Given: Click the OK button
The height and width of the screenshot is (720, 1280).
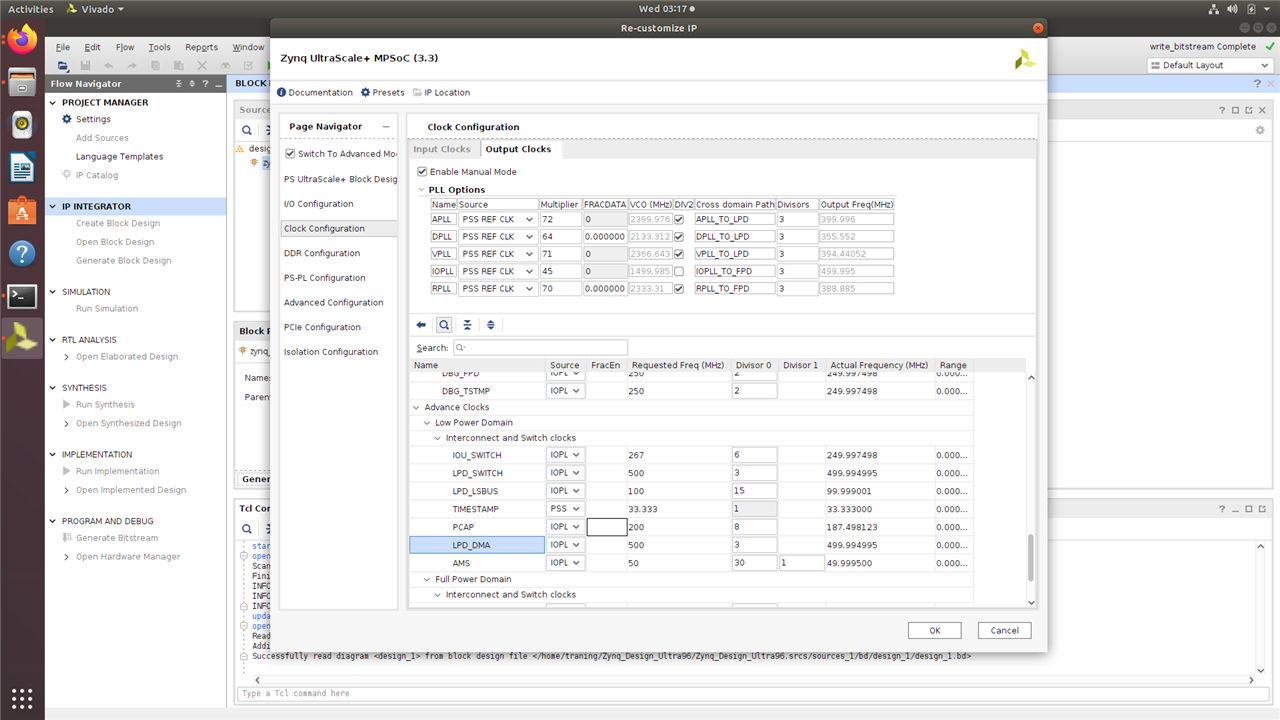Looking at the screenshot, I should pos(934,630).
